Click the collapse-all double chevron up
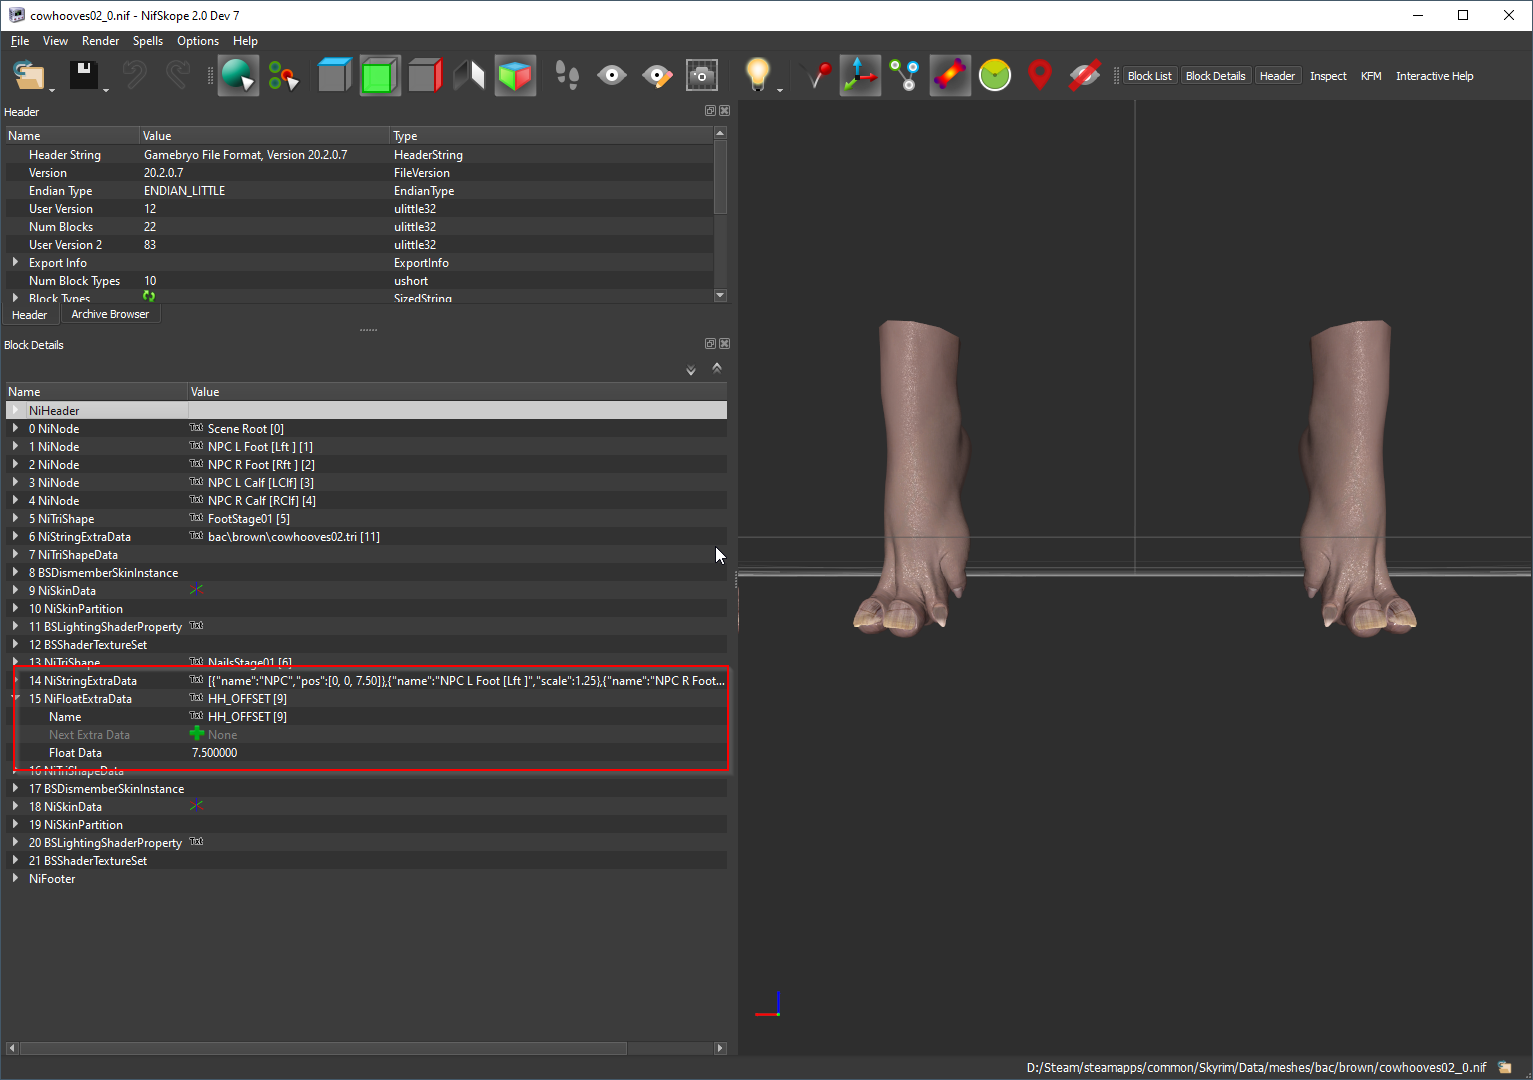1533x1080 pixels. click(x=716, y=368)
